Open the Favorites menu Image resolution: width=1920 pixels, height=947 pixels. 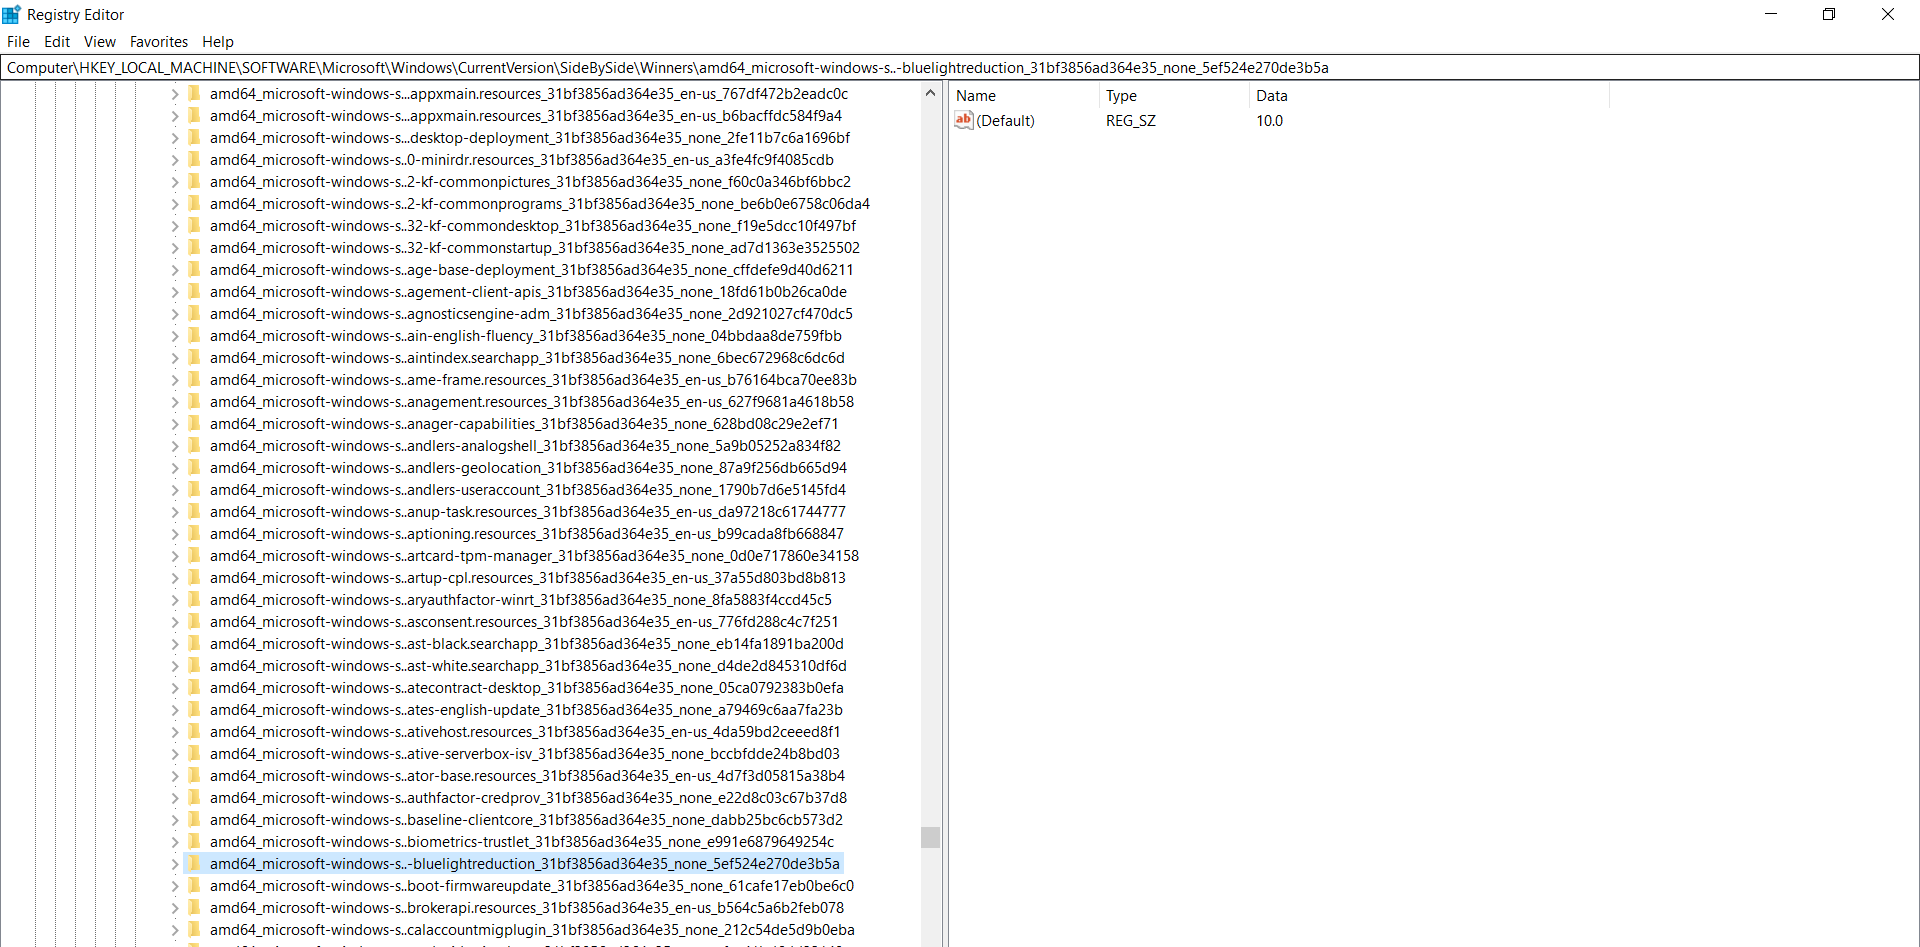click(159, 42)
